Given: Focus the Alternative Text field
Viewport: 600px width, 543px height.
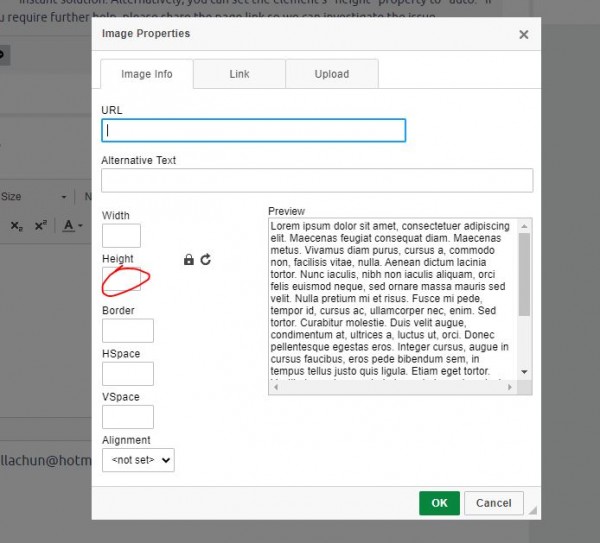Looking at the screenshot, I should pos(317,180).
